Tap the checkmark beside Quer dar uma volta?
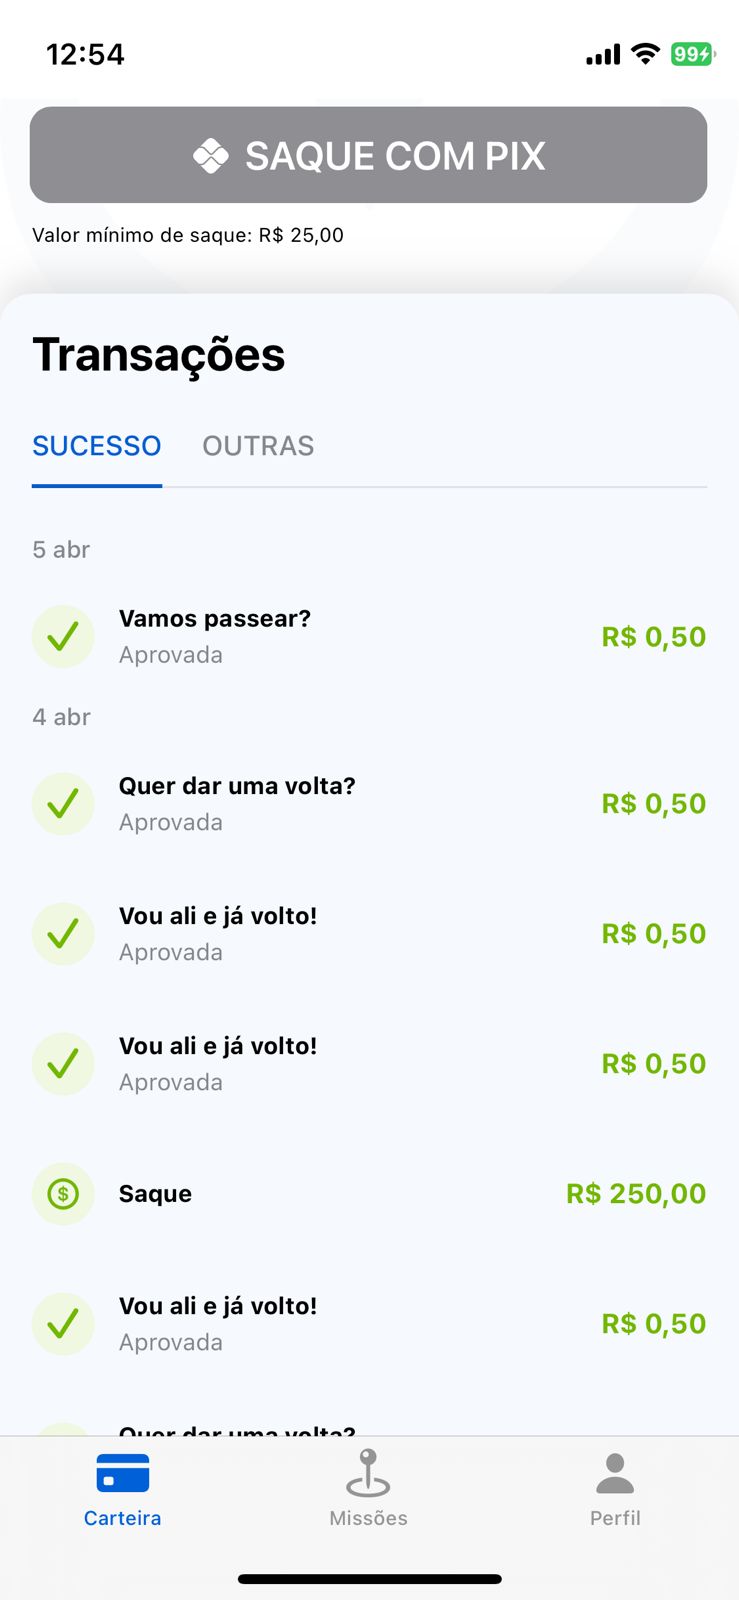The image size is (739, 1600). [x=63, y=803]
